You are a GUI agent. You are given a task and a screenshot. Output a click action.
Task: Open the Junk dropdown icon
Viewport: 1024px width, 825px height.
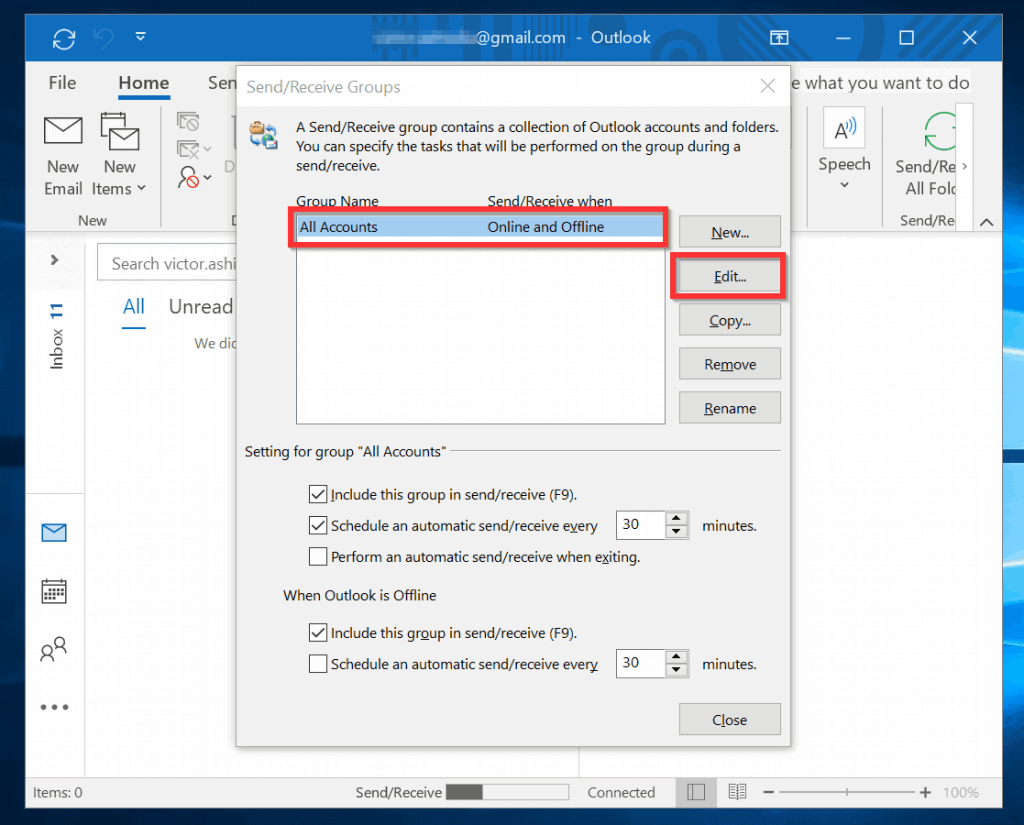[194, 177]
